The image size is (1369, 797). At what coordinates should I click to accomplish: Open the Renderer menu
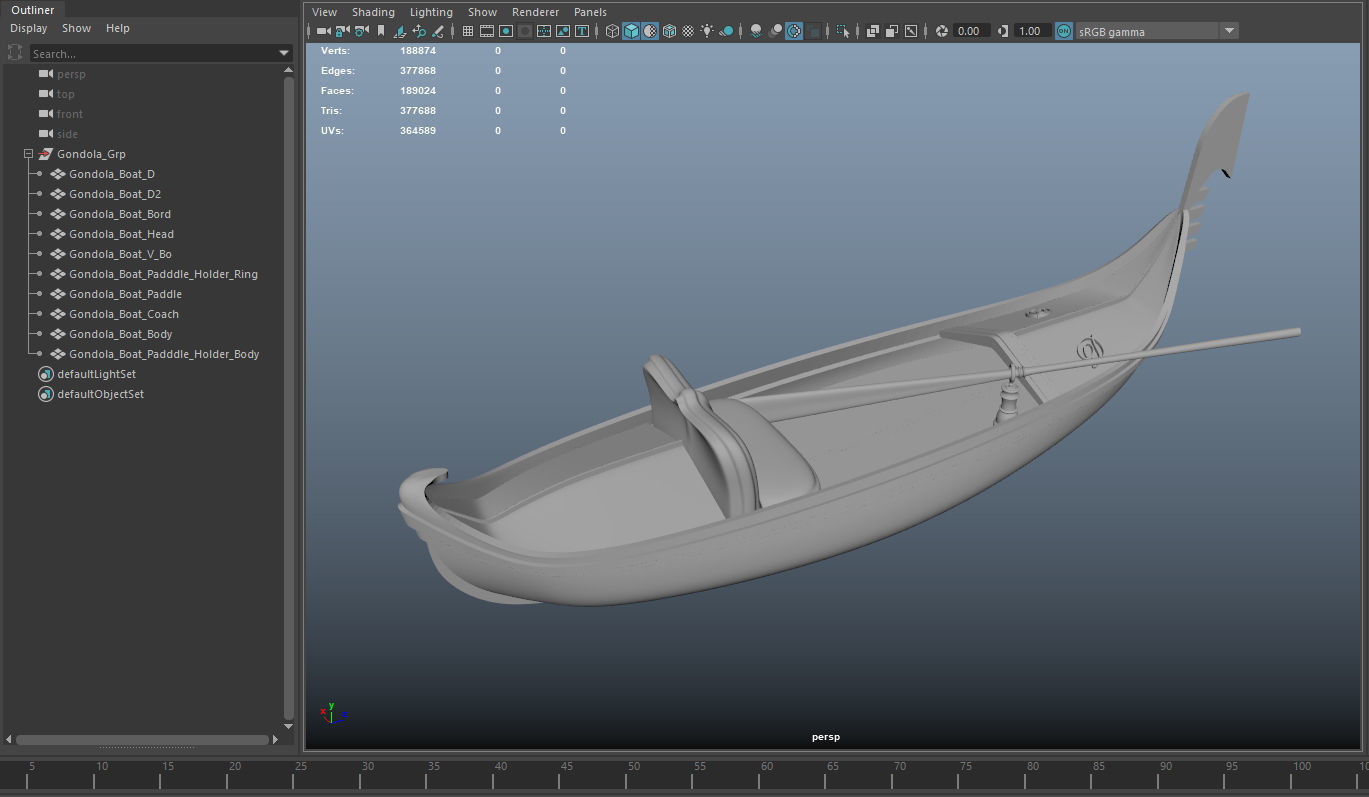pyautogui.click(x=535, y=12)
